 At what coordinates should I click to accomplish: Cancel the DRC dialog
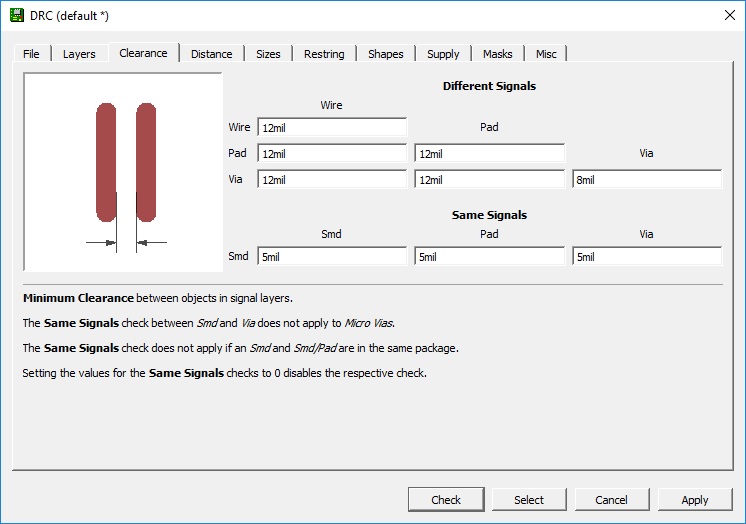click(612, 500)
